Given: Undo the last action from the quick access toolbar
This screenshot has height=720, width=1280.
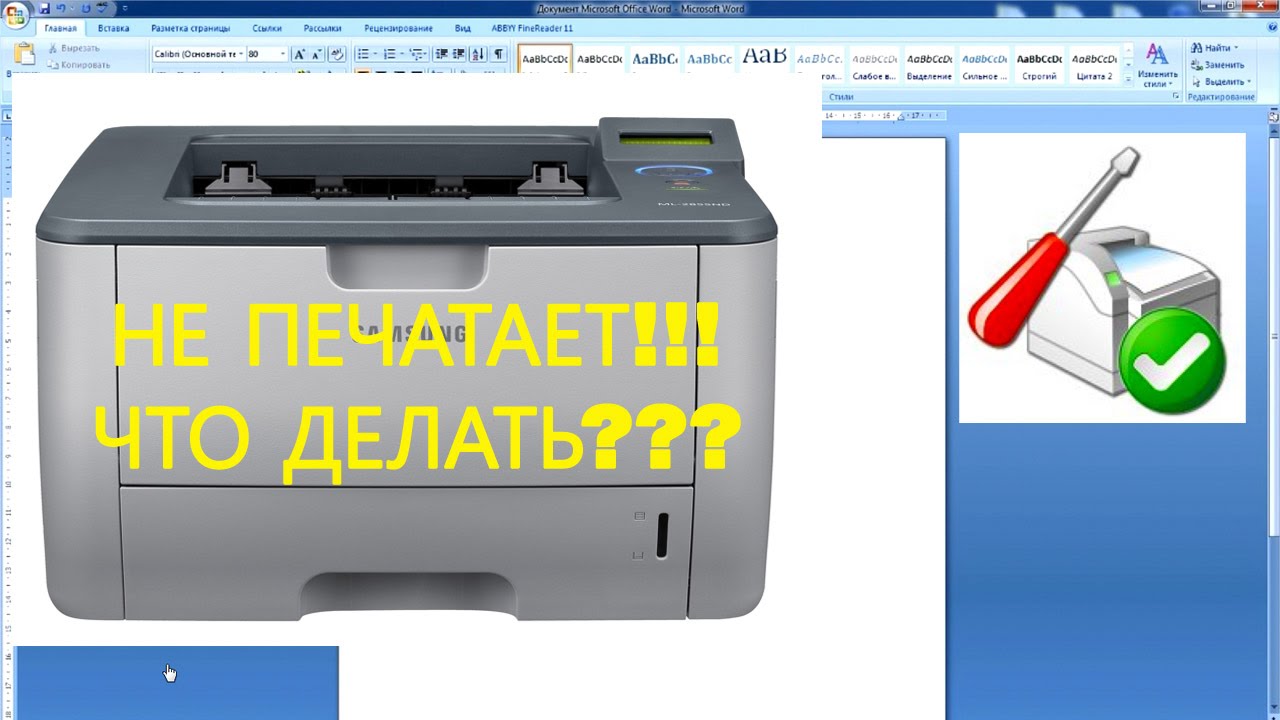Looking at the screenshot, I should [x=62, y=8].
